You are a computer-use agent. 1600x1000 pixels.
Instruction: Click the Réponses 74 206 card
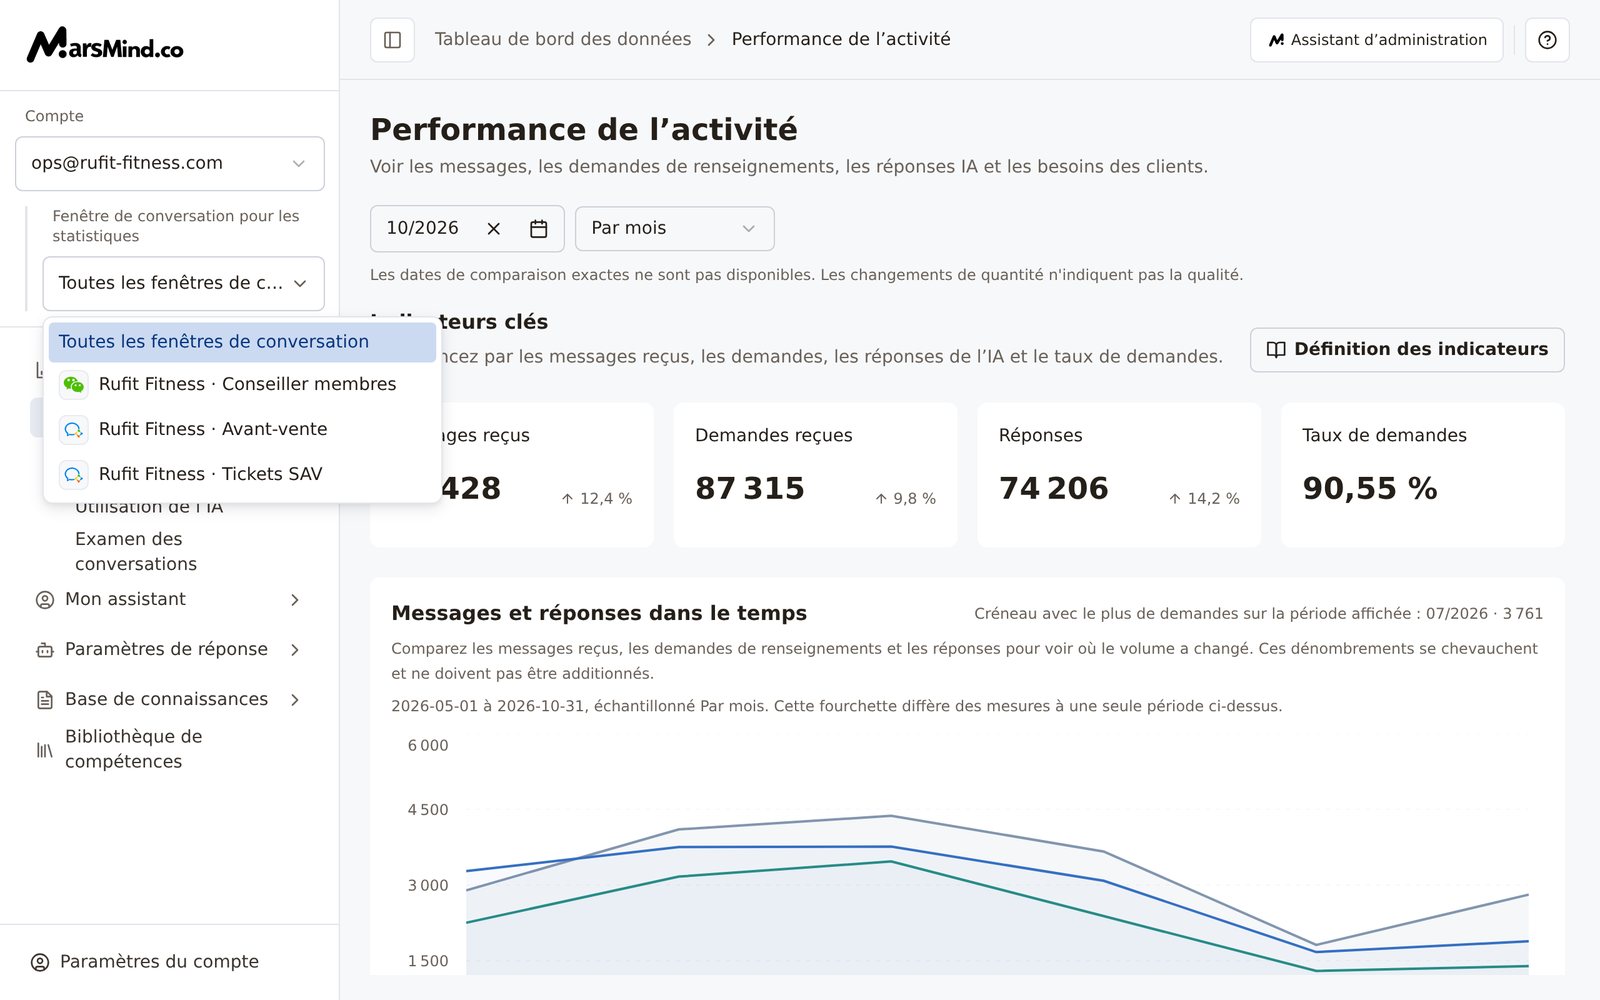[x=1119, y=475]
